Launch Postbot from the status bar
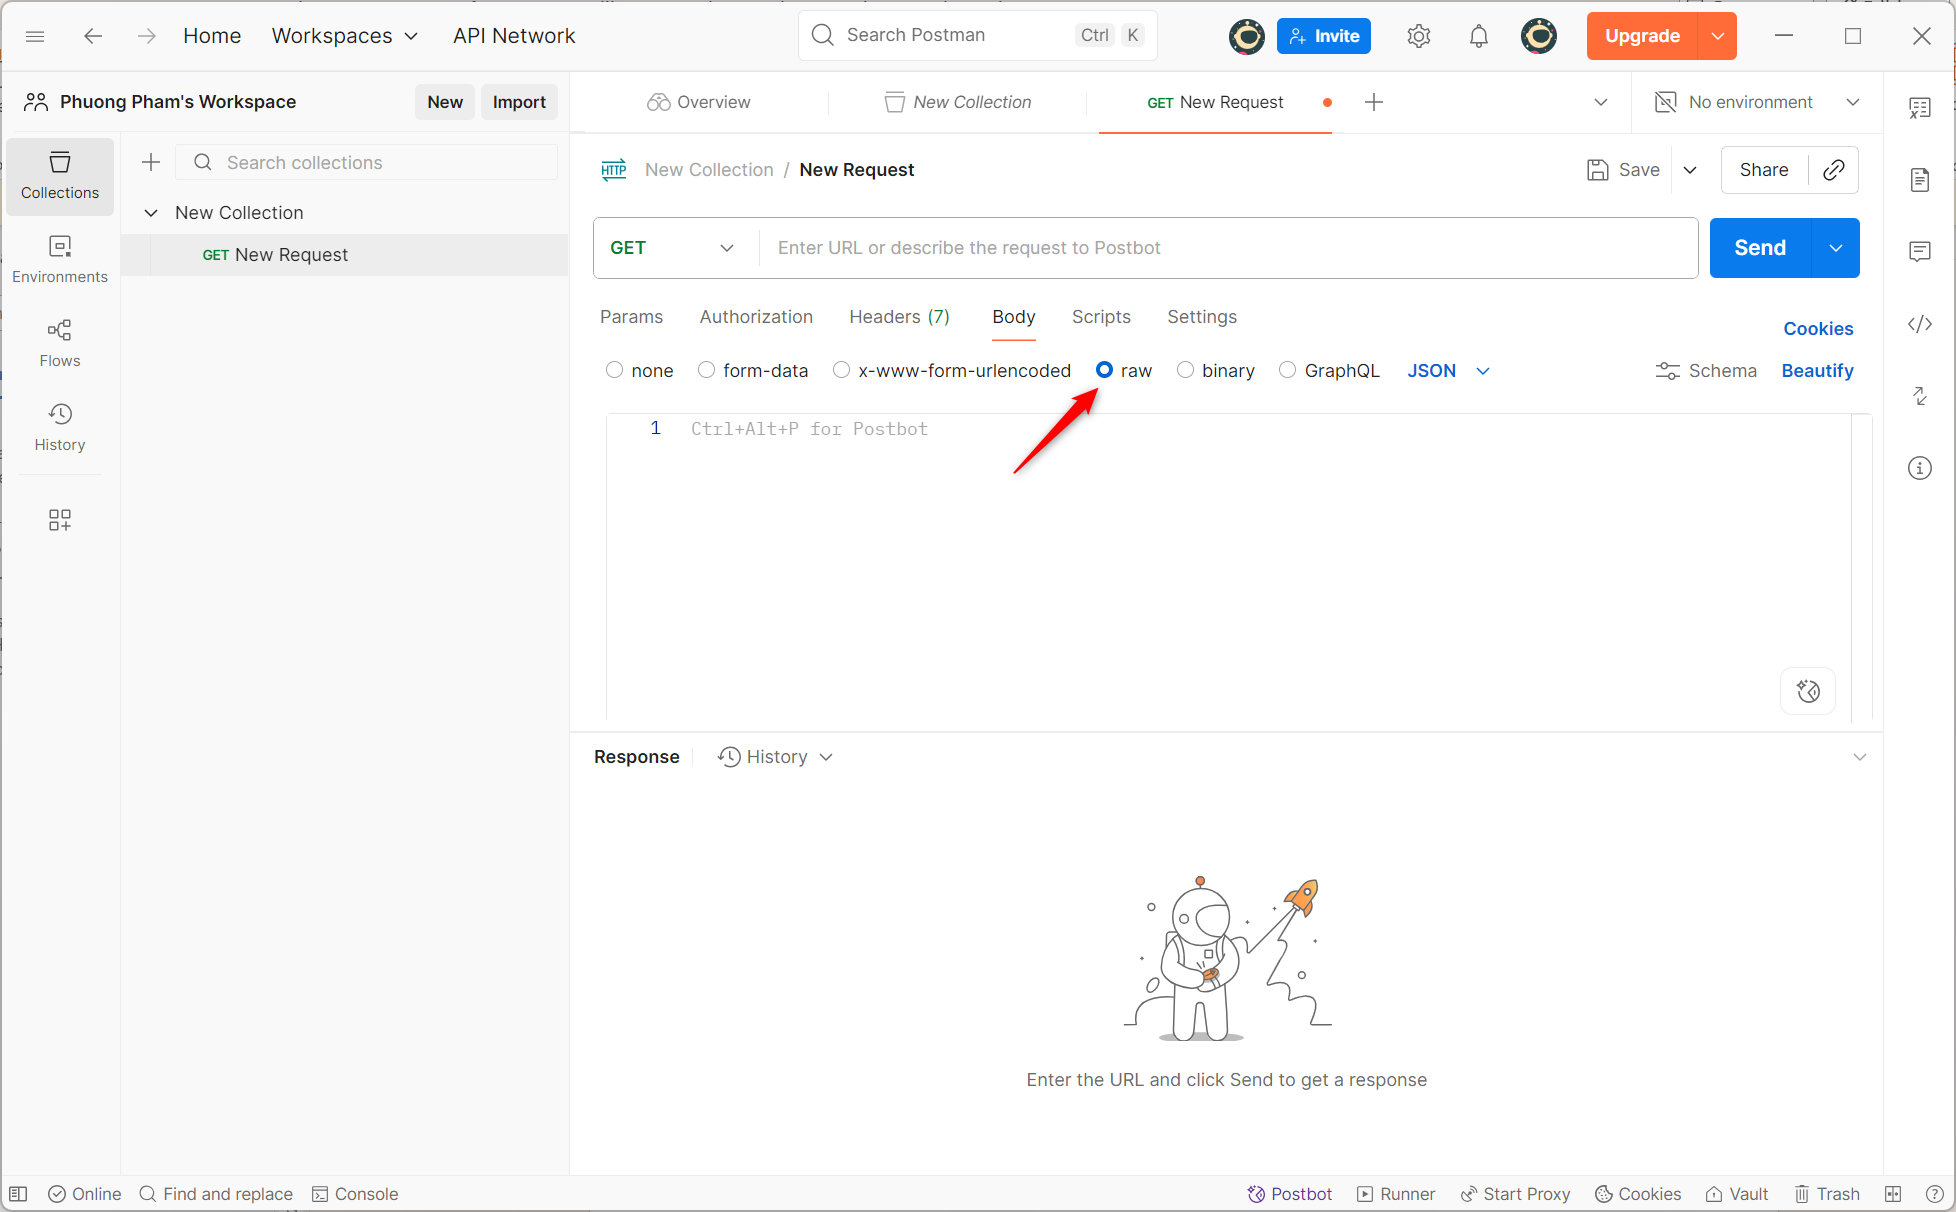Image resolution: width=1956 pixels, height=1212 pixels. click(1289, 1193)
